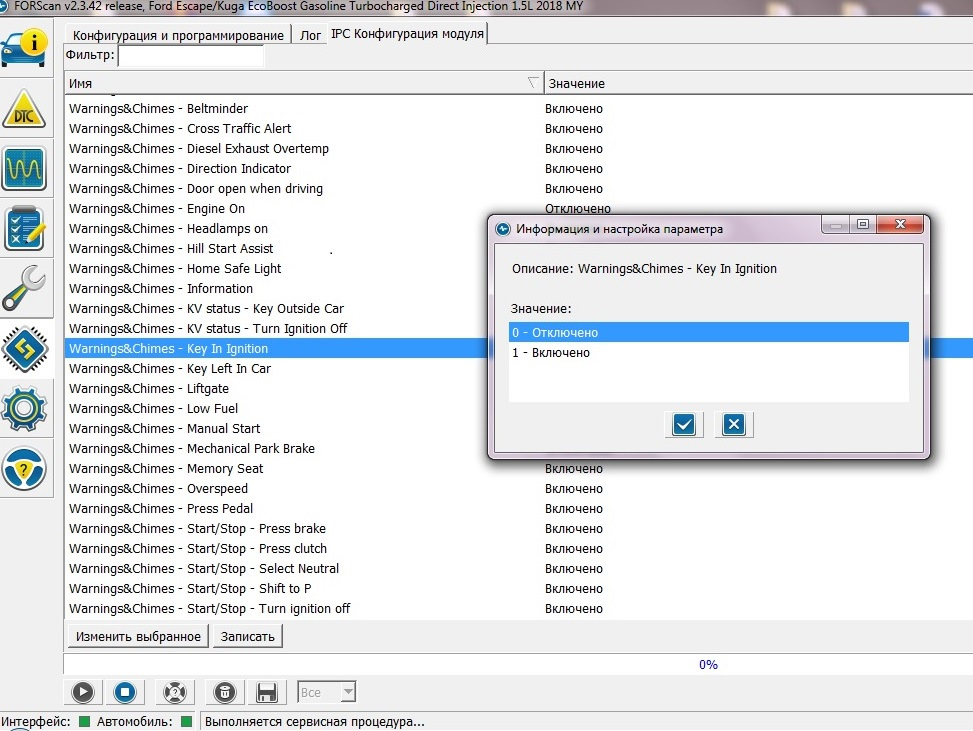Cancel the parameter dialog with X button
Viewport: 973px width, 731px height.
pos(734,424)
